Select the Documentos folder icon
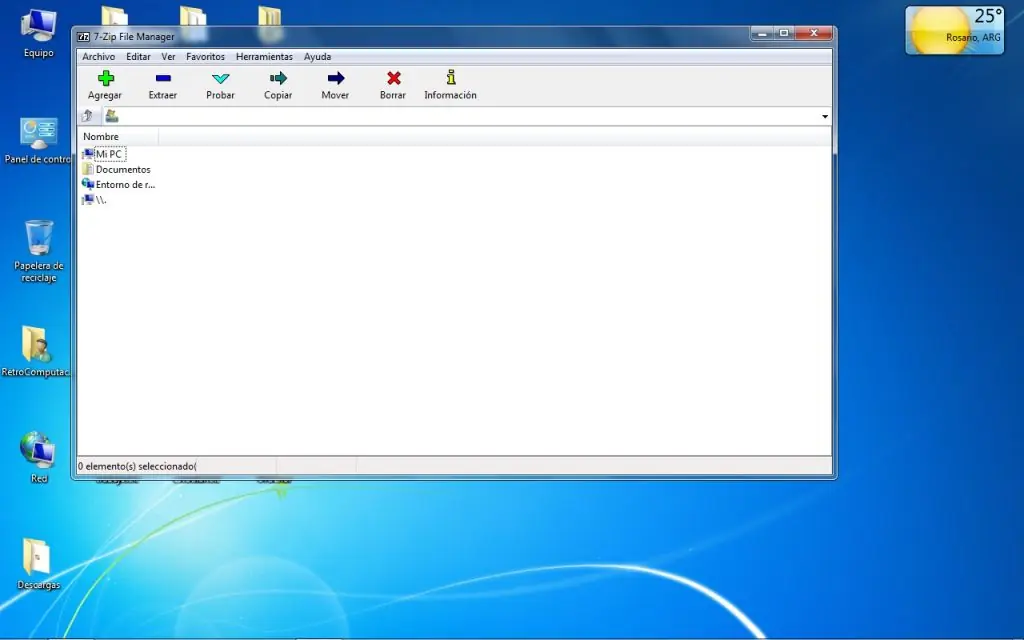Viewport: 1024px width, 640px height. point(88,169)
